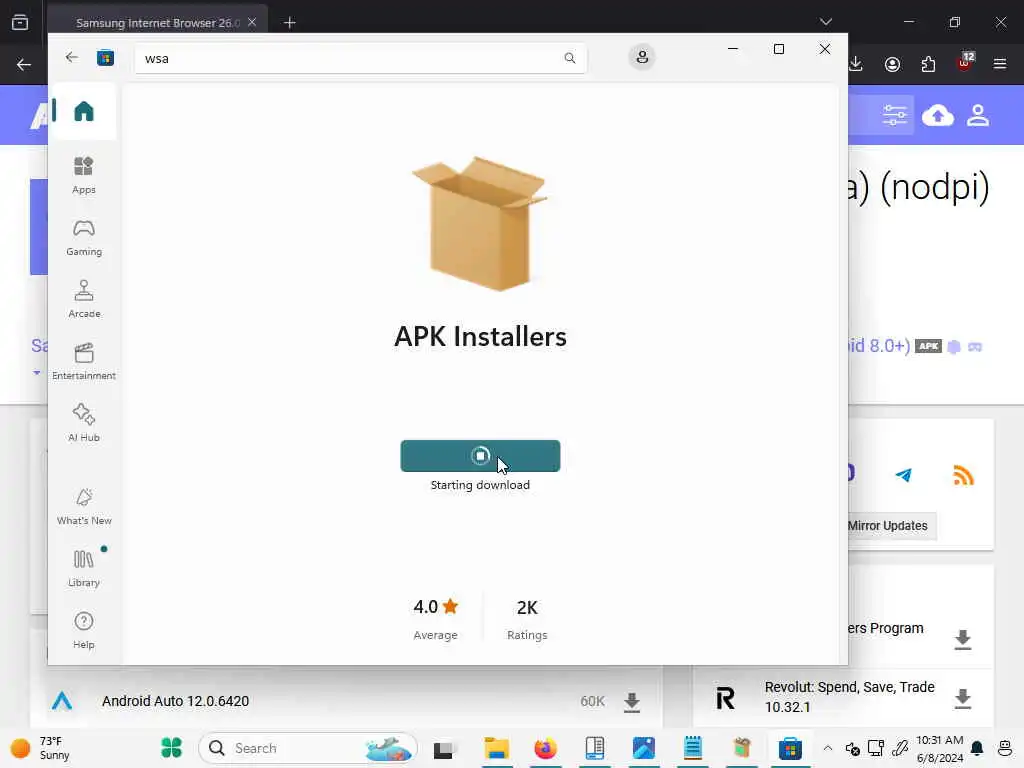Open Help in Store sidebar
Screen dimensions: 1024x768
(x=84, y=630)
